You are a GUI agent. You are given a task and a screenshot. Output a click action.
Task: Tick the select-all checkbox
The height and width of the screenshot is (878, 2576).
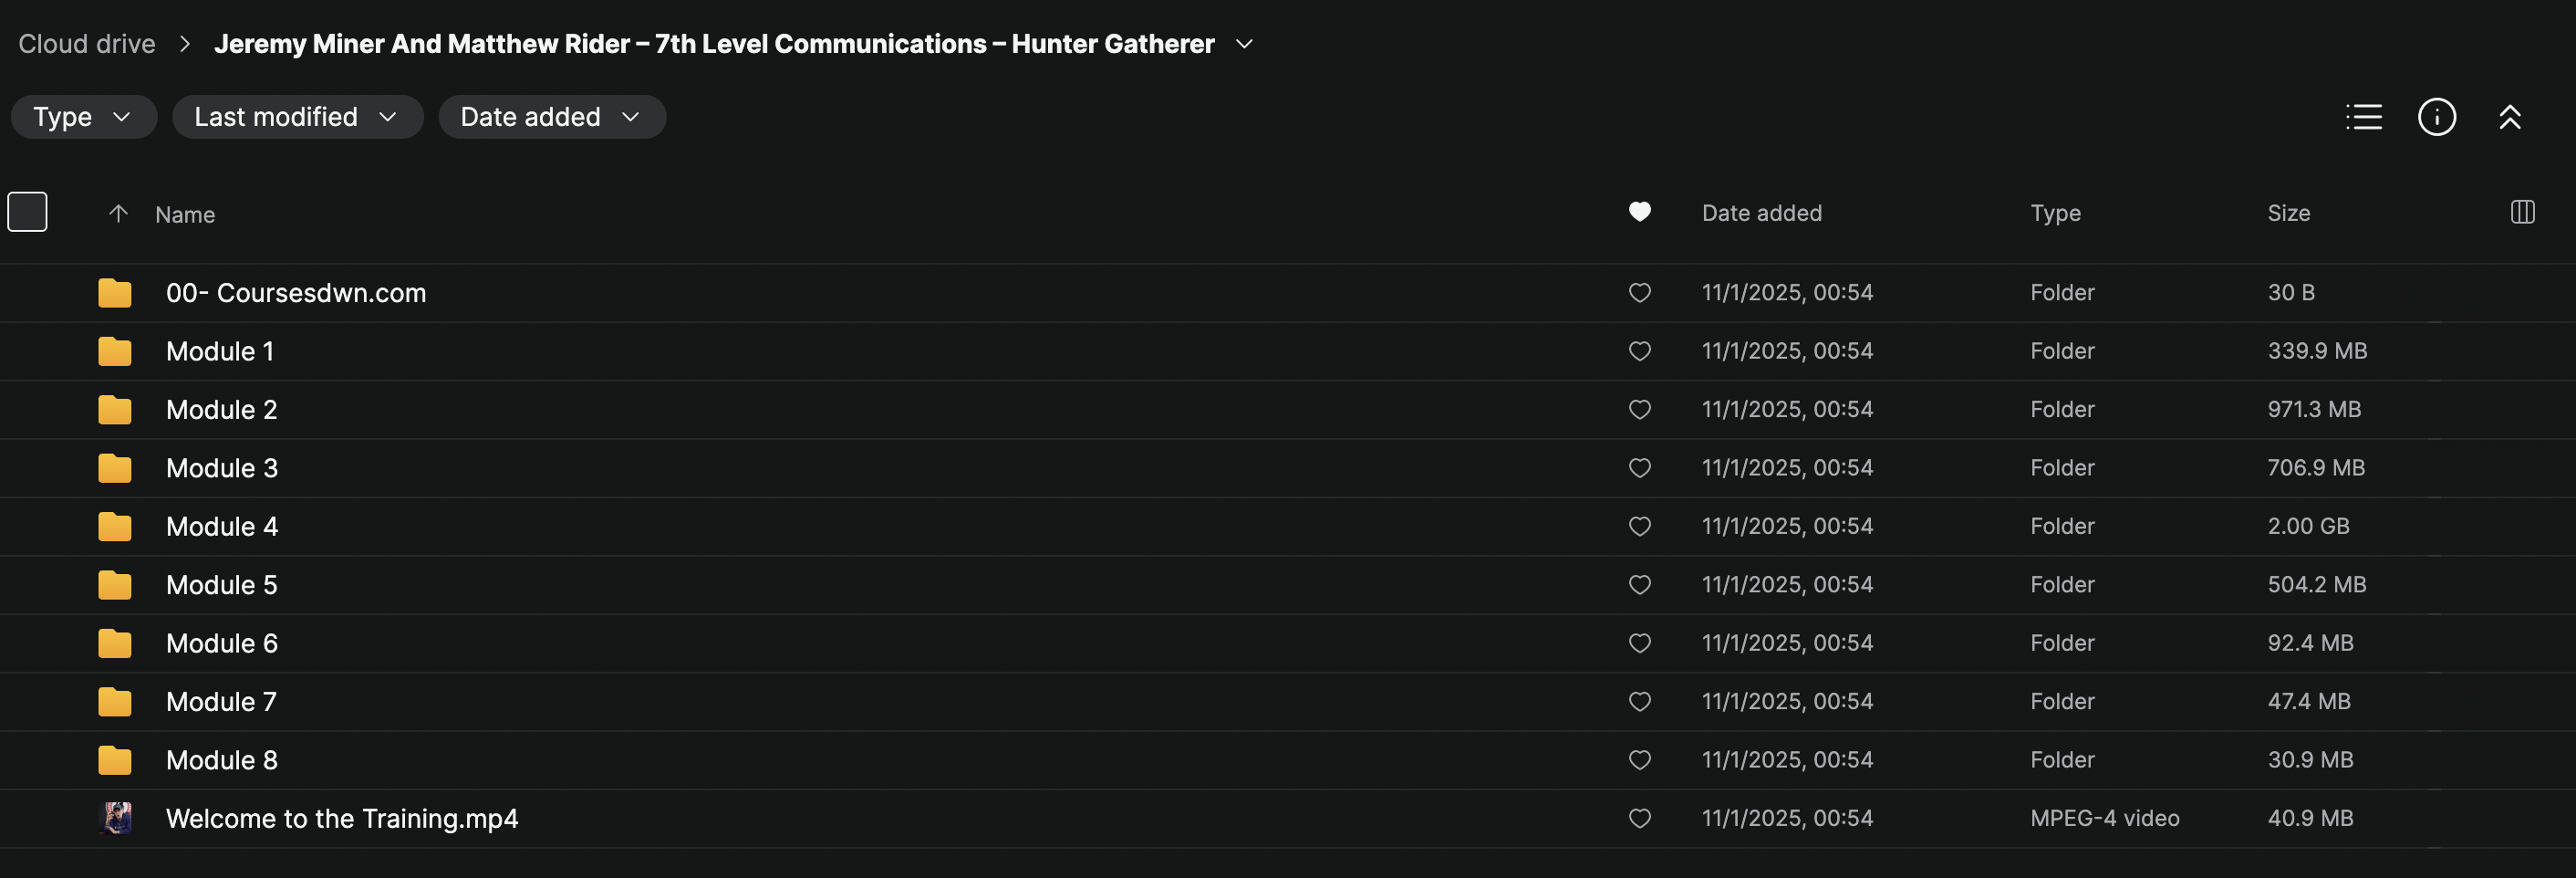27,212
